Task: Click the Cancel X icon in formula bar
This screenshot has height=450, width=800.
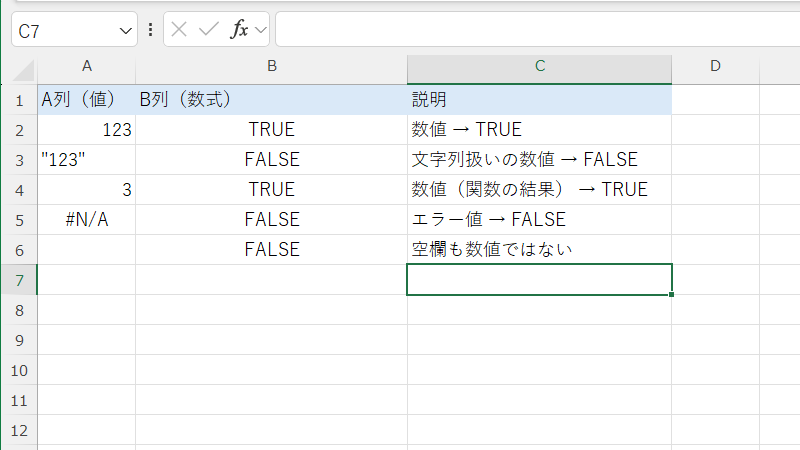Action: 180,30
